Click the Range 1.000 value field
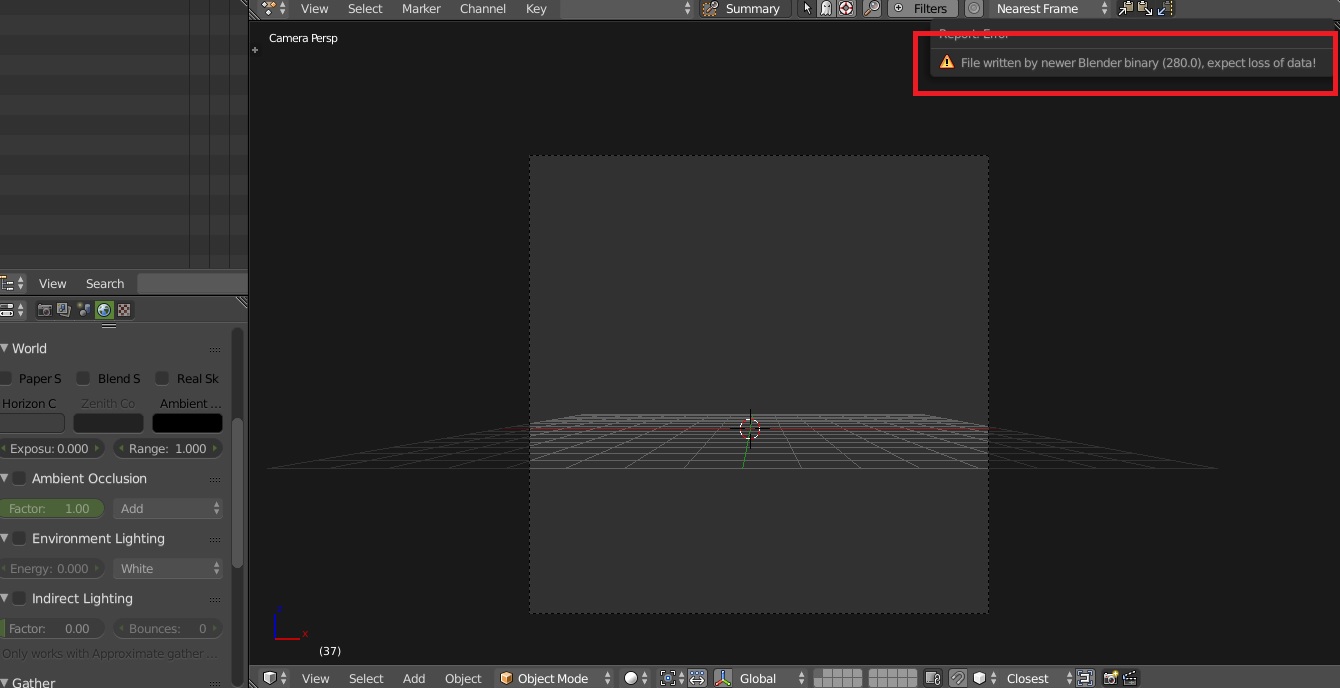This screenshot has height=688, width=1340. (x=168, y=449)
